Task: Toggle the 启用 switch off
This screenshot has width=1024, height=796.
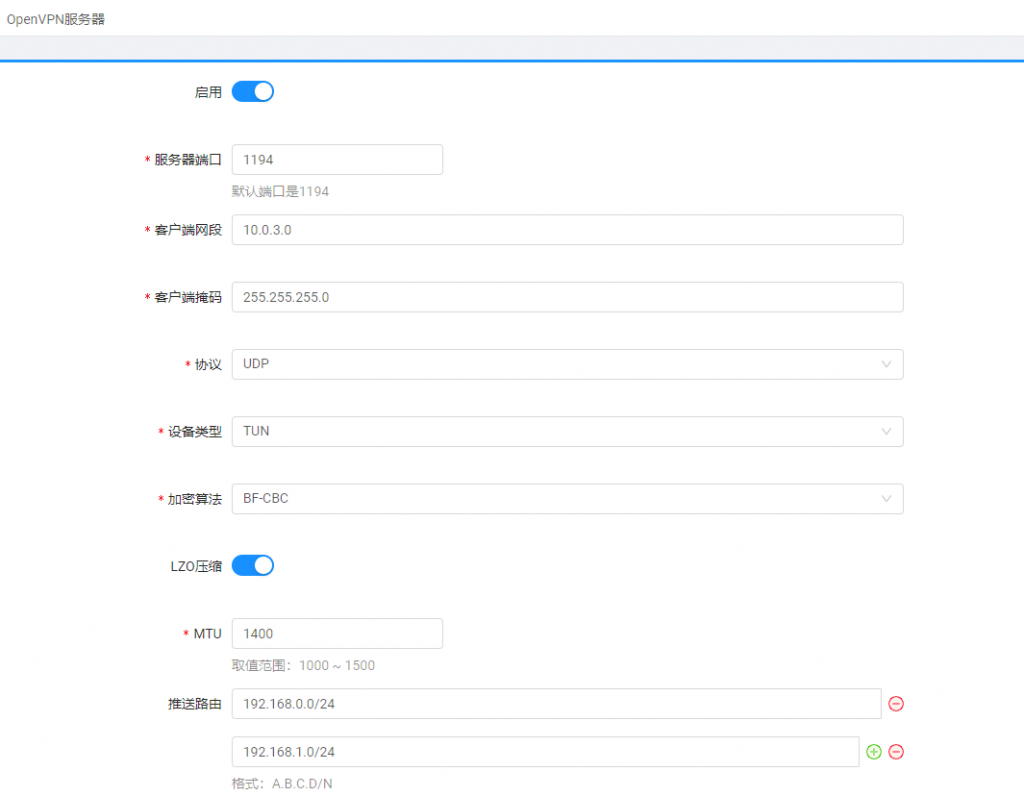Action: [x=252, y=92]
